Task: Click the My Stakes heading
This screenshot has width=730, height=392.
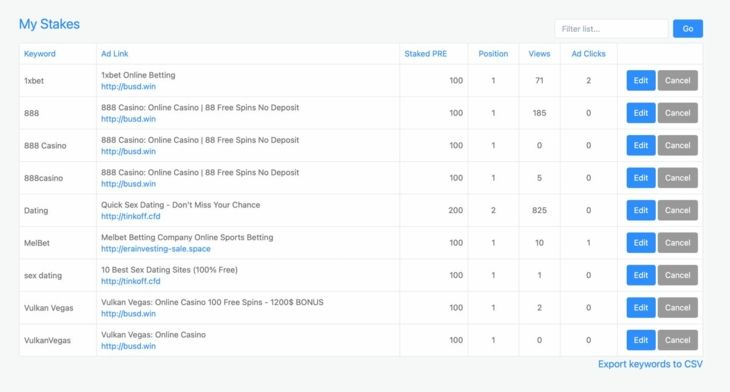Action: coord(49,24)
